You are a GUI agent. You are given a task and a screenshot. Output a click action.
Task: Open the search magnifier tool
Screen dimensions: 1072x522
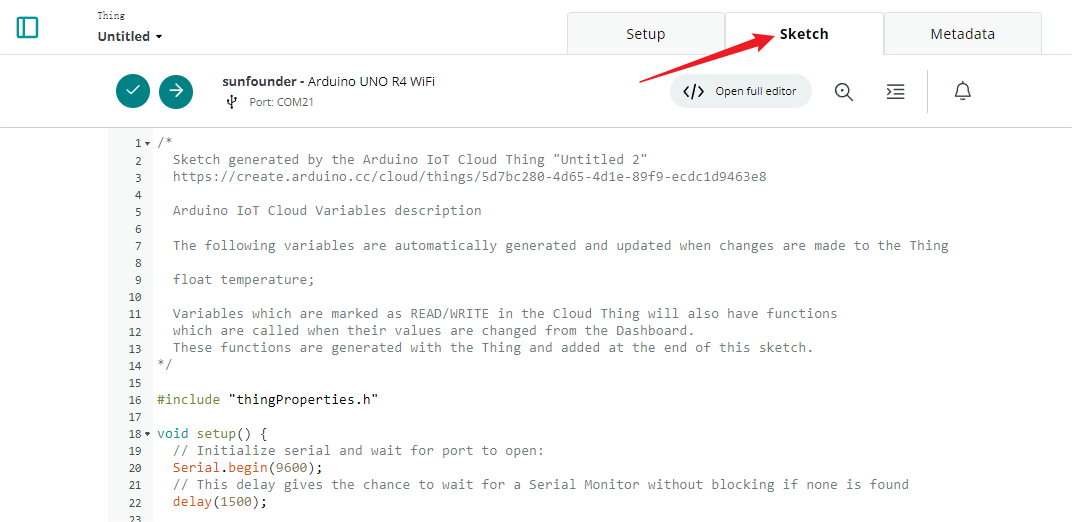(844, 92)
